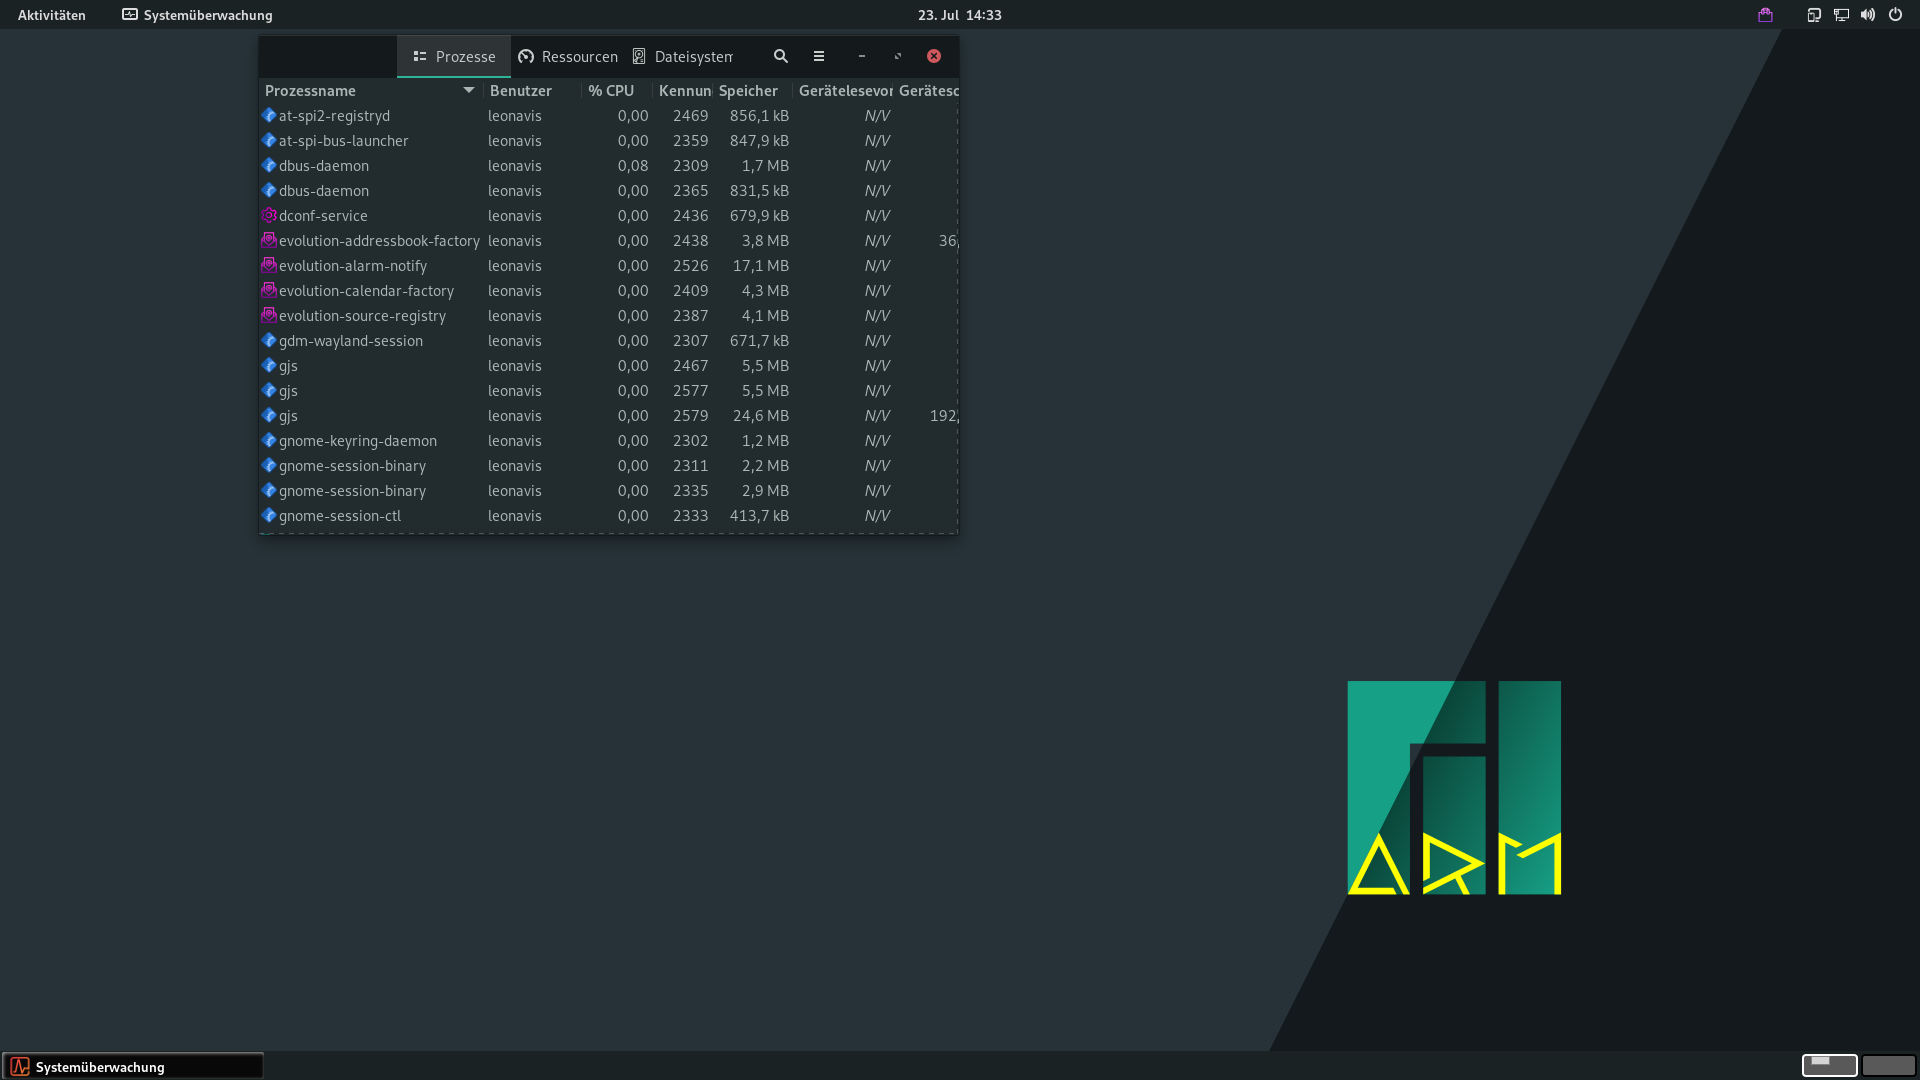Switch to first workspace in pager
The height and width of the screenshot is (1080, 1920).
(x=1829, y=1065)
